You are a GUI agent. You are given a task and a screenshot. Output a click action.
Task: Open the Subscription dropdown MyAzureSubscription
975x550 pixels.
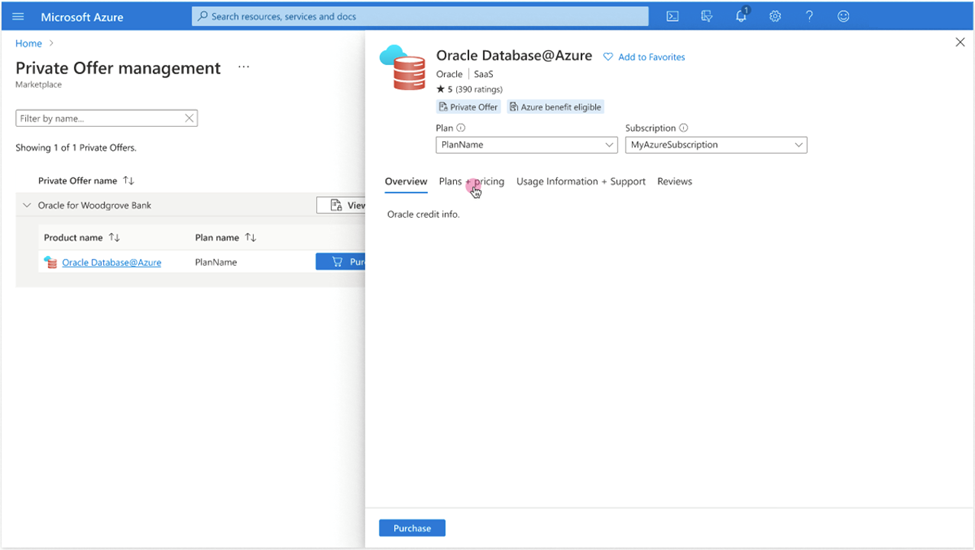point(715,145)
